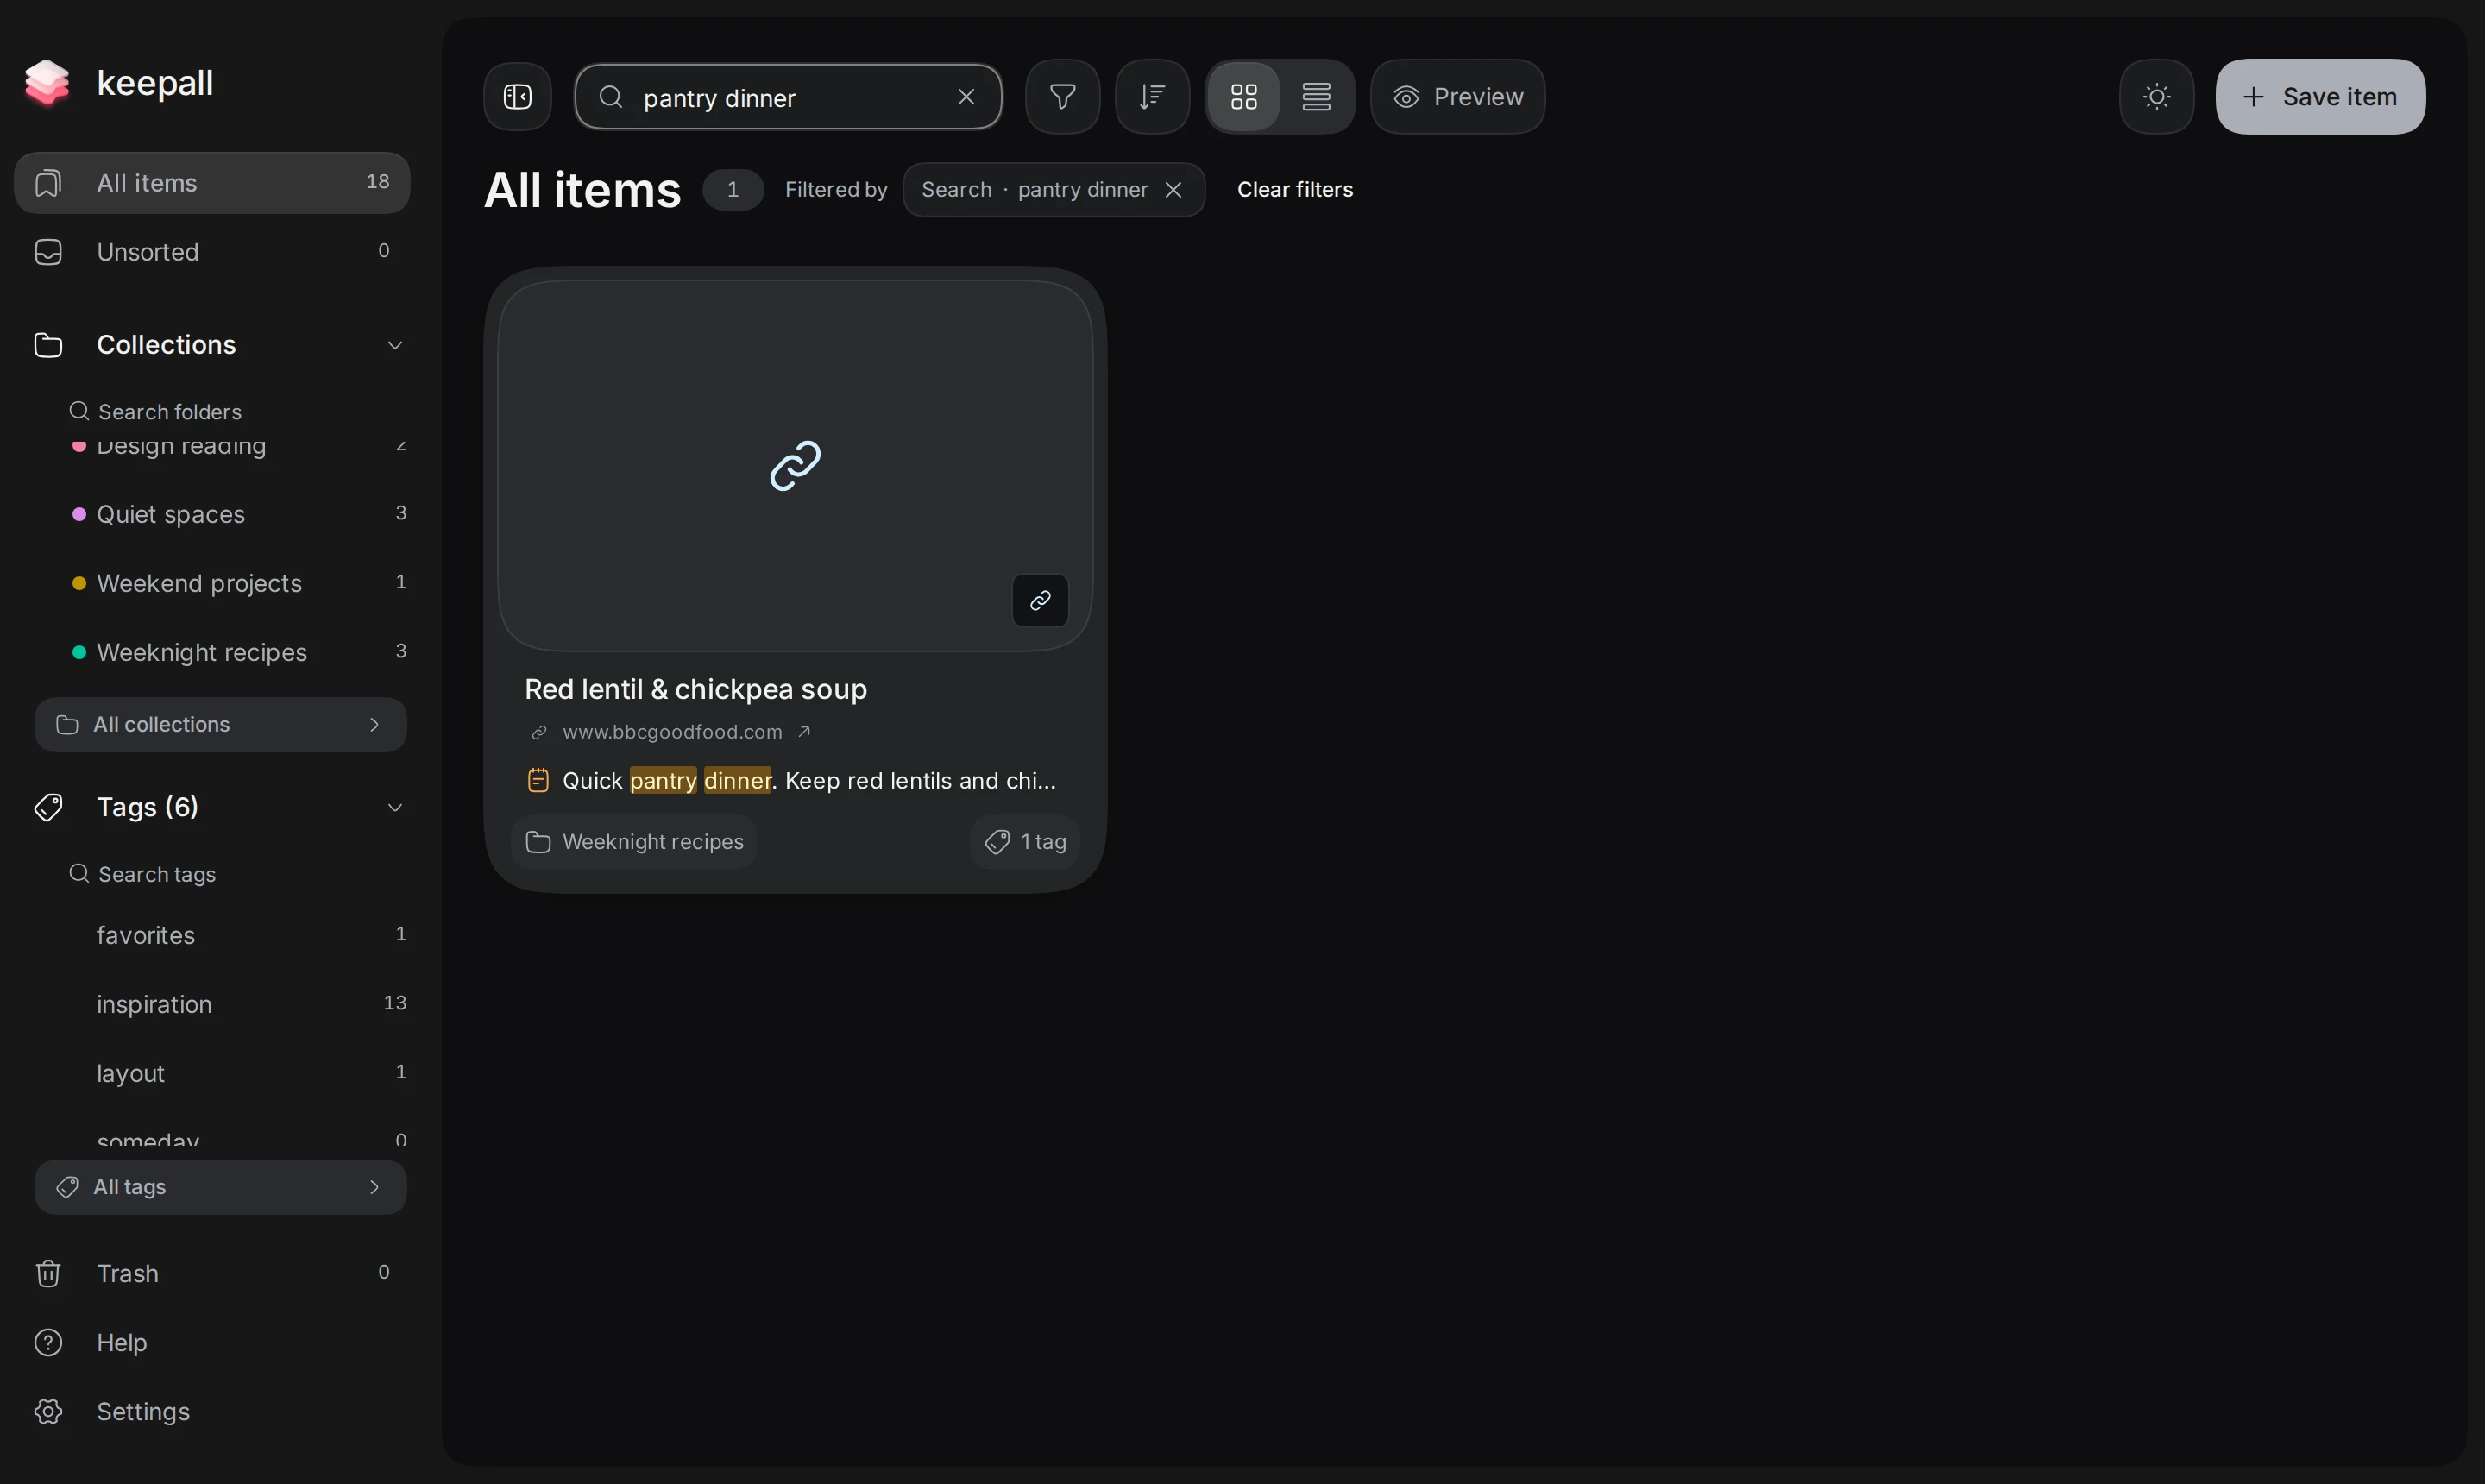
Task: Click the pantry dinner search field
Action: [x=788, y=97]
